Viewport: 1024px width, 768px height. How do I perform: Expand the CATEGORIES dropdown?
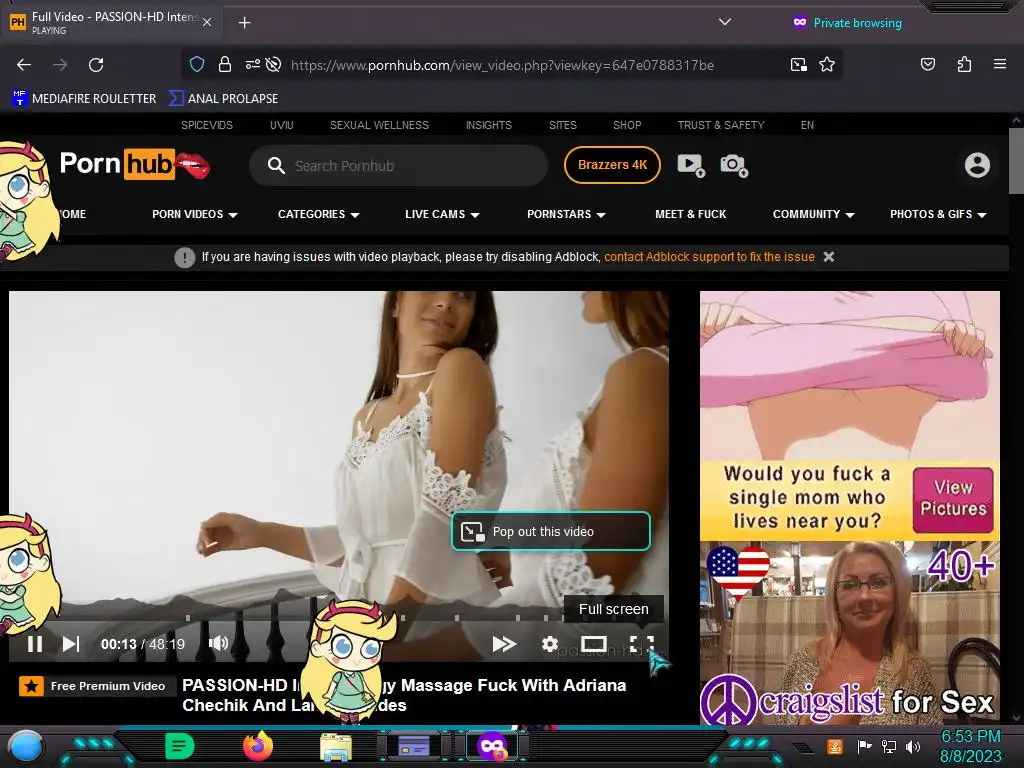(319, 214)
